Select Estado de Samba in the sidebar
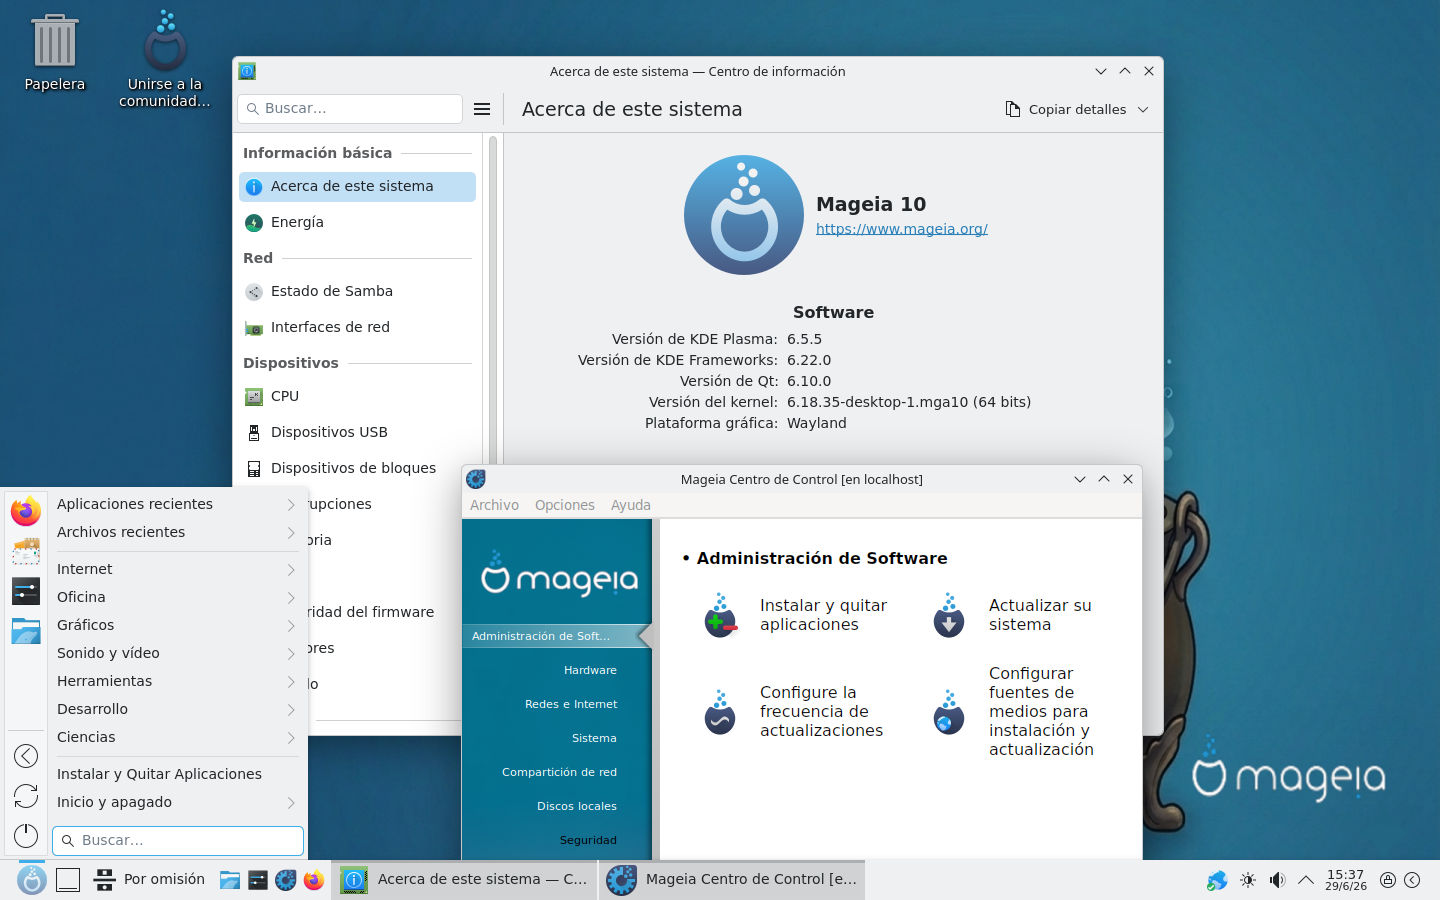 [357, 291]
